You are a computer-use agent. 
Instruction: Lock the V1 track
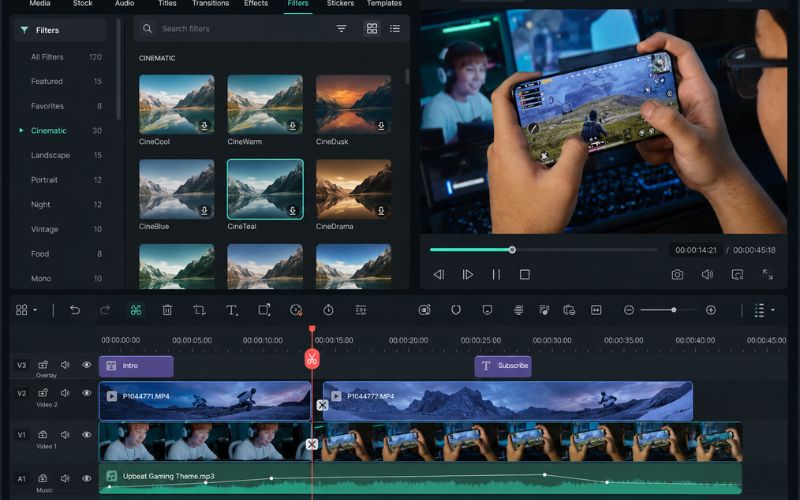coord(43,435)
